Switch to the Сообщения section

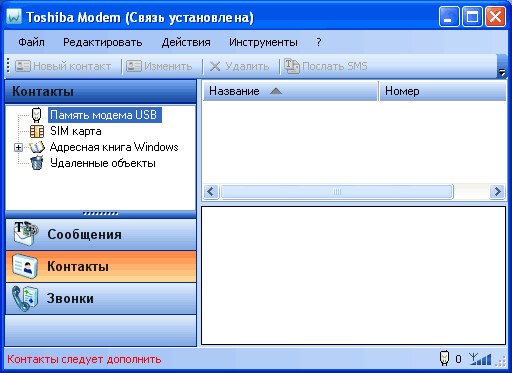(x=101, y=235)
